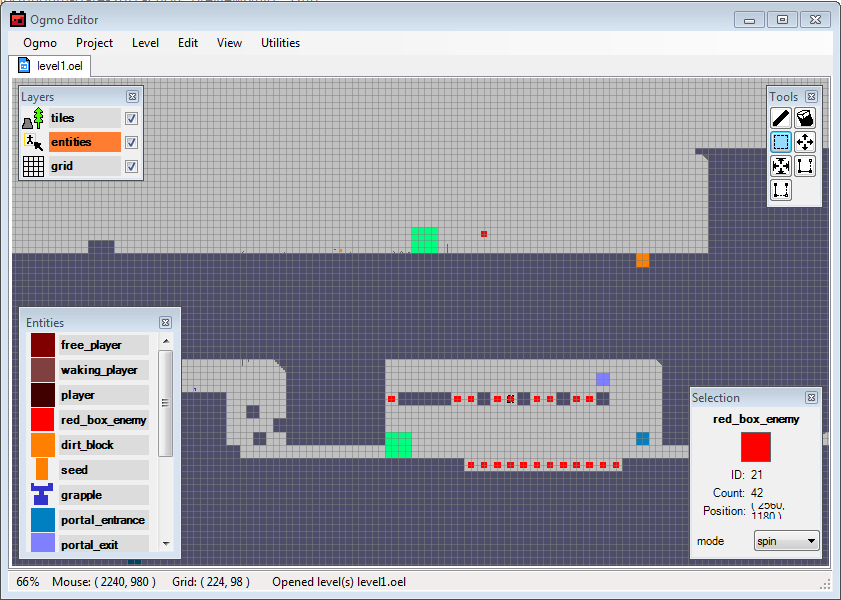Click the seed entity icon
This screenshot has width=841, height=600.
coord(42,469)
